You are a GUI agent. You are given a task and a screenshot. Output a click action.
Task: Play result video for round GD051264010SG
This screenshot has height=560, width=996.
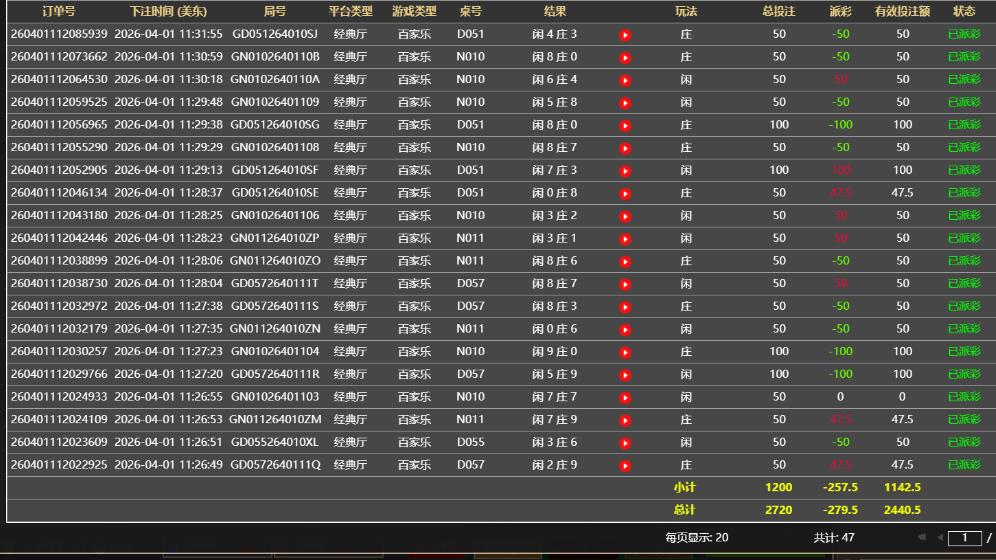click(625, 126)
